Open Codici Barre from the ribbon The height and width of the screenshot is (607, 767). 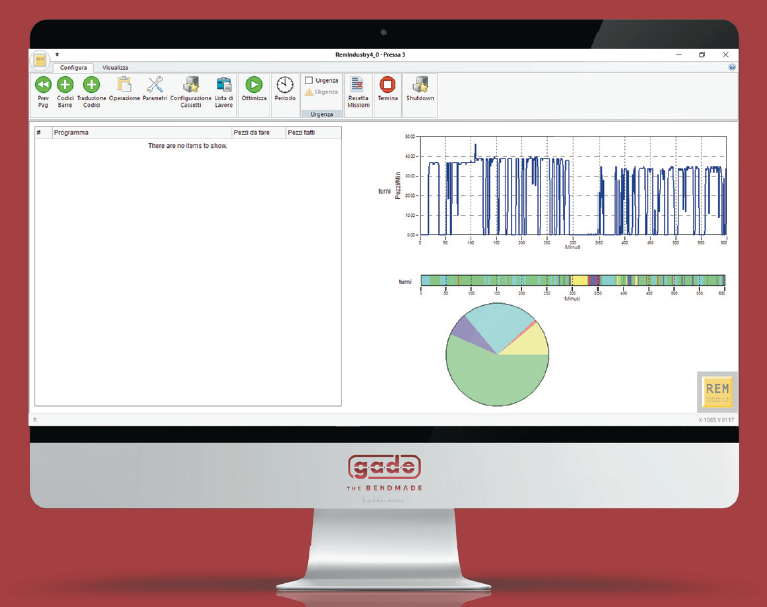click(x=66, y=85)
